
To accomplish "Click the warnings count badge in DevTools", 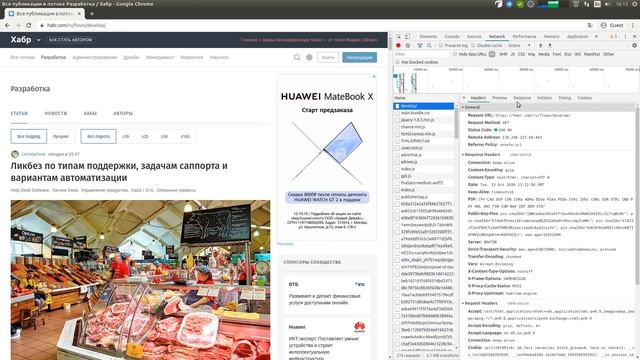I will (x=613, y=36).
